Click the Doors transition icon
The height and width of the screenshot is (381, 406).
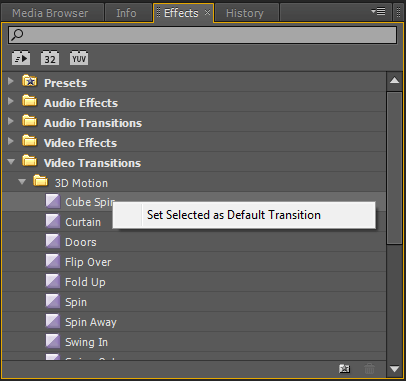click(53, 241)
